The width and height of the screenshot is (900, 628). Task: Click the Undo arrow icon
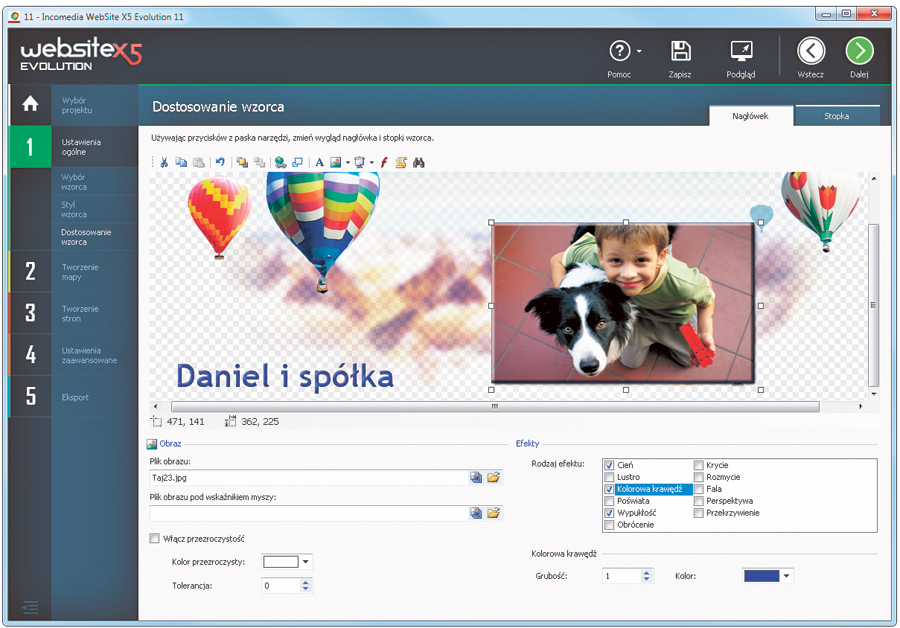coord(220,162)
